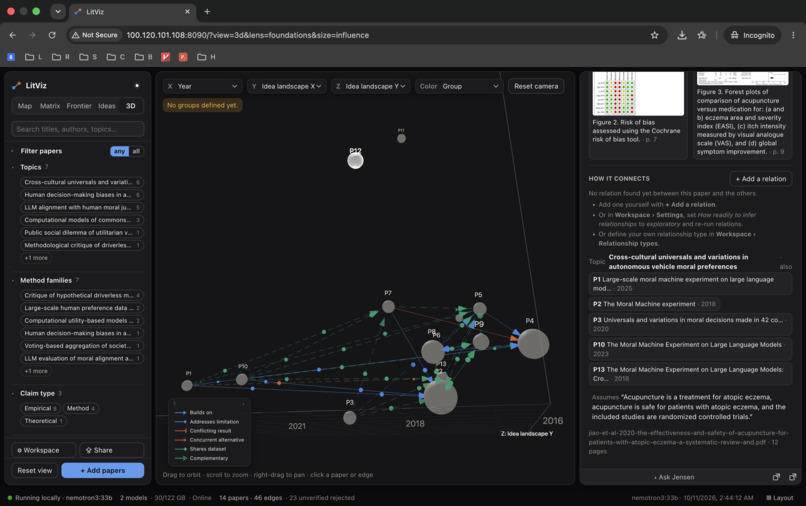Open the X axis 'Year' dropdown

click(202, 86)
